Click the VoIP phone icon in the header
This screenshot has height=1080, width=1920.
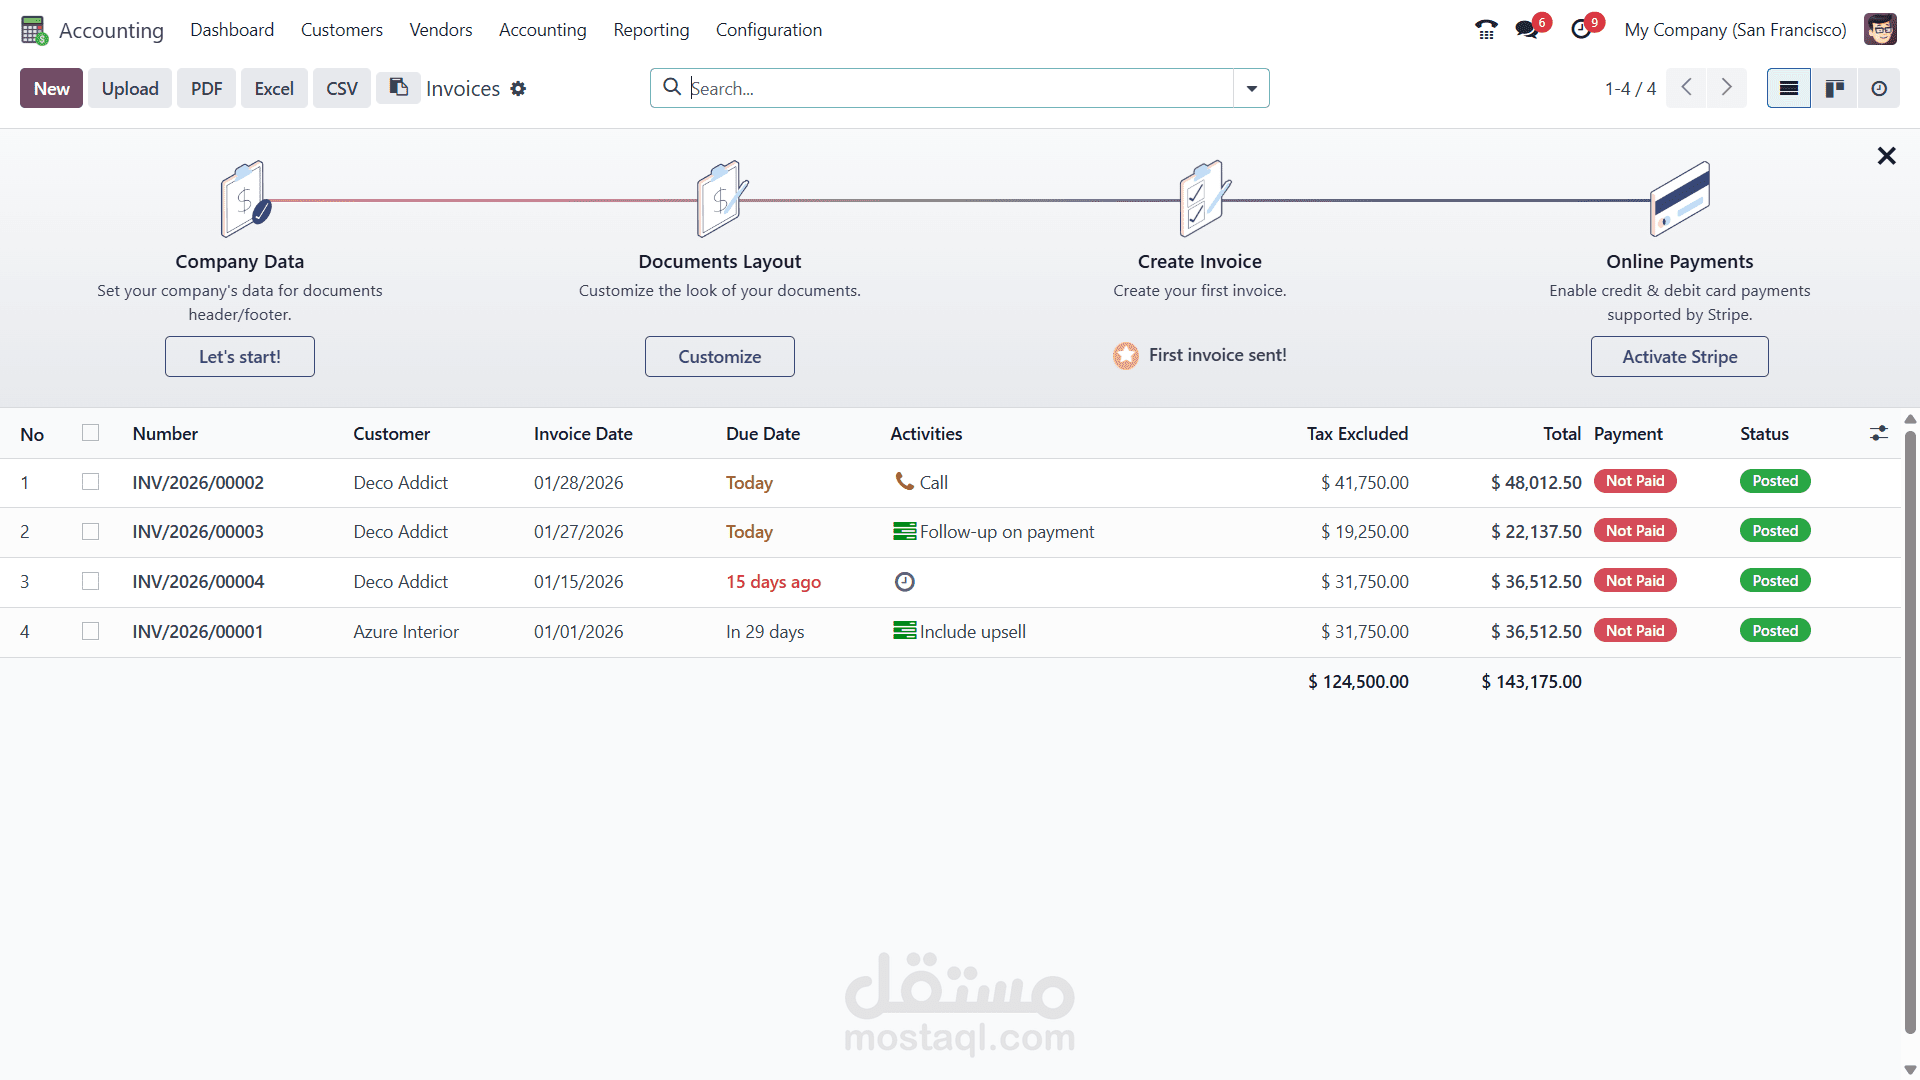click(1486, 30)
